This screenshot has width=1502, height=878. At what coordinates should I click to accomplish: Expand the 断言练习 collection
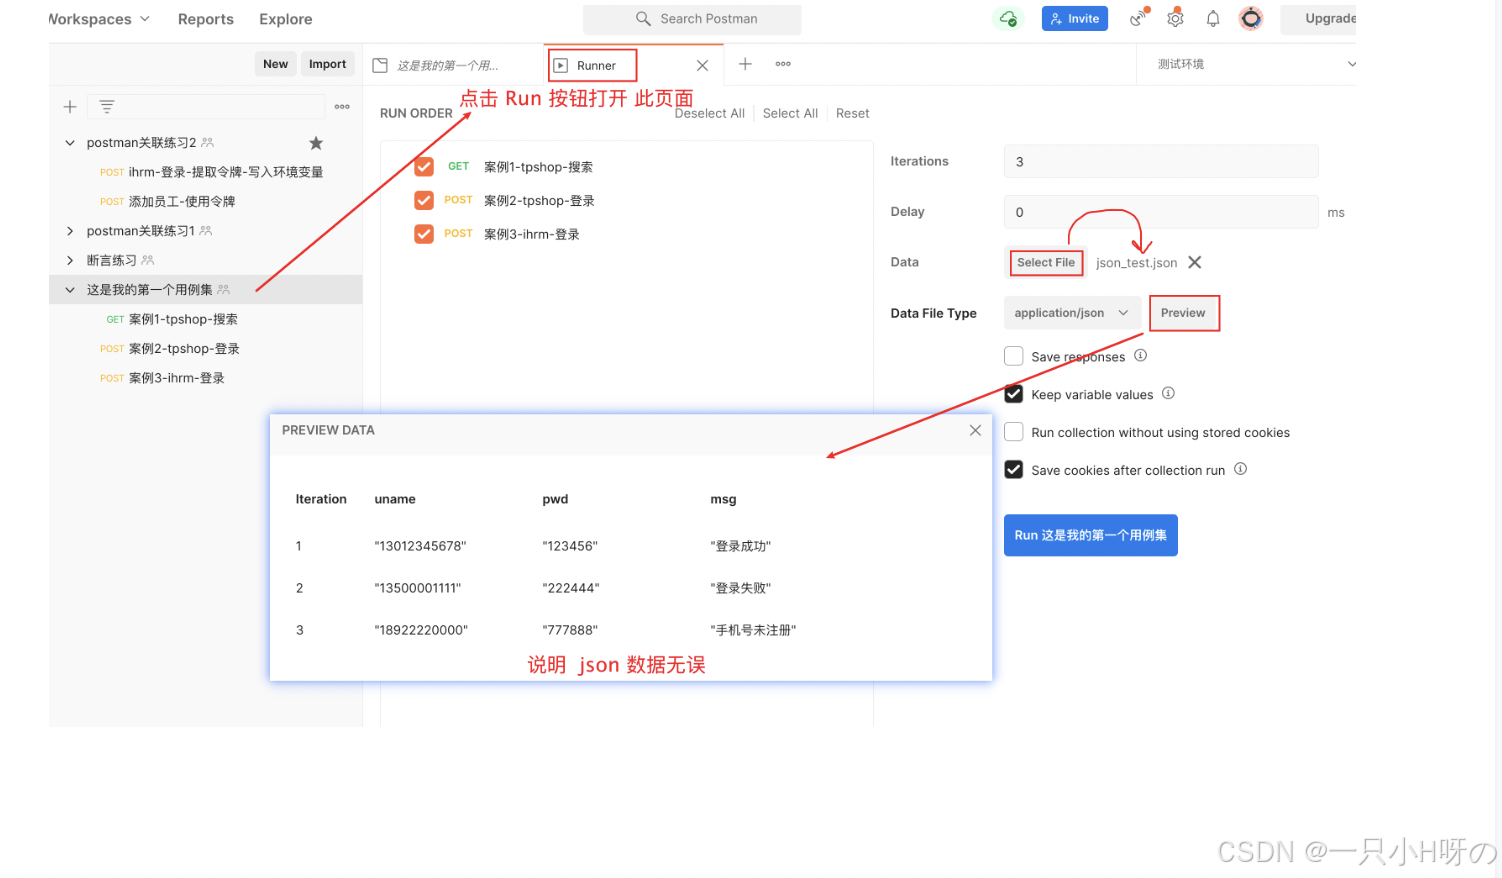(70, 260)
